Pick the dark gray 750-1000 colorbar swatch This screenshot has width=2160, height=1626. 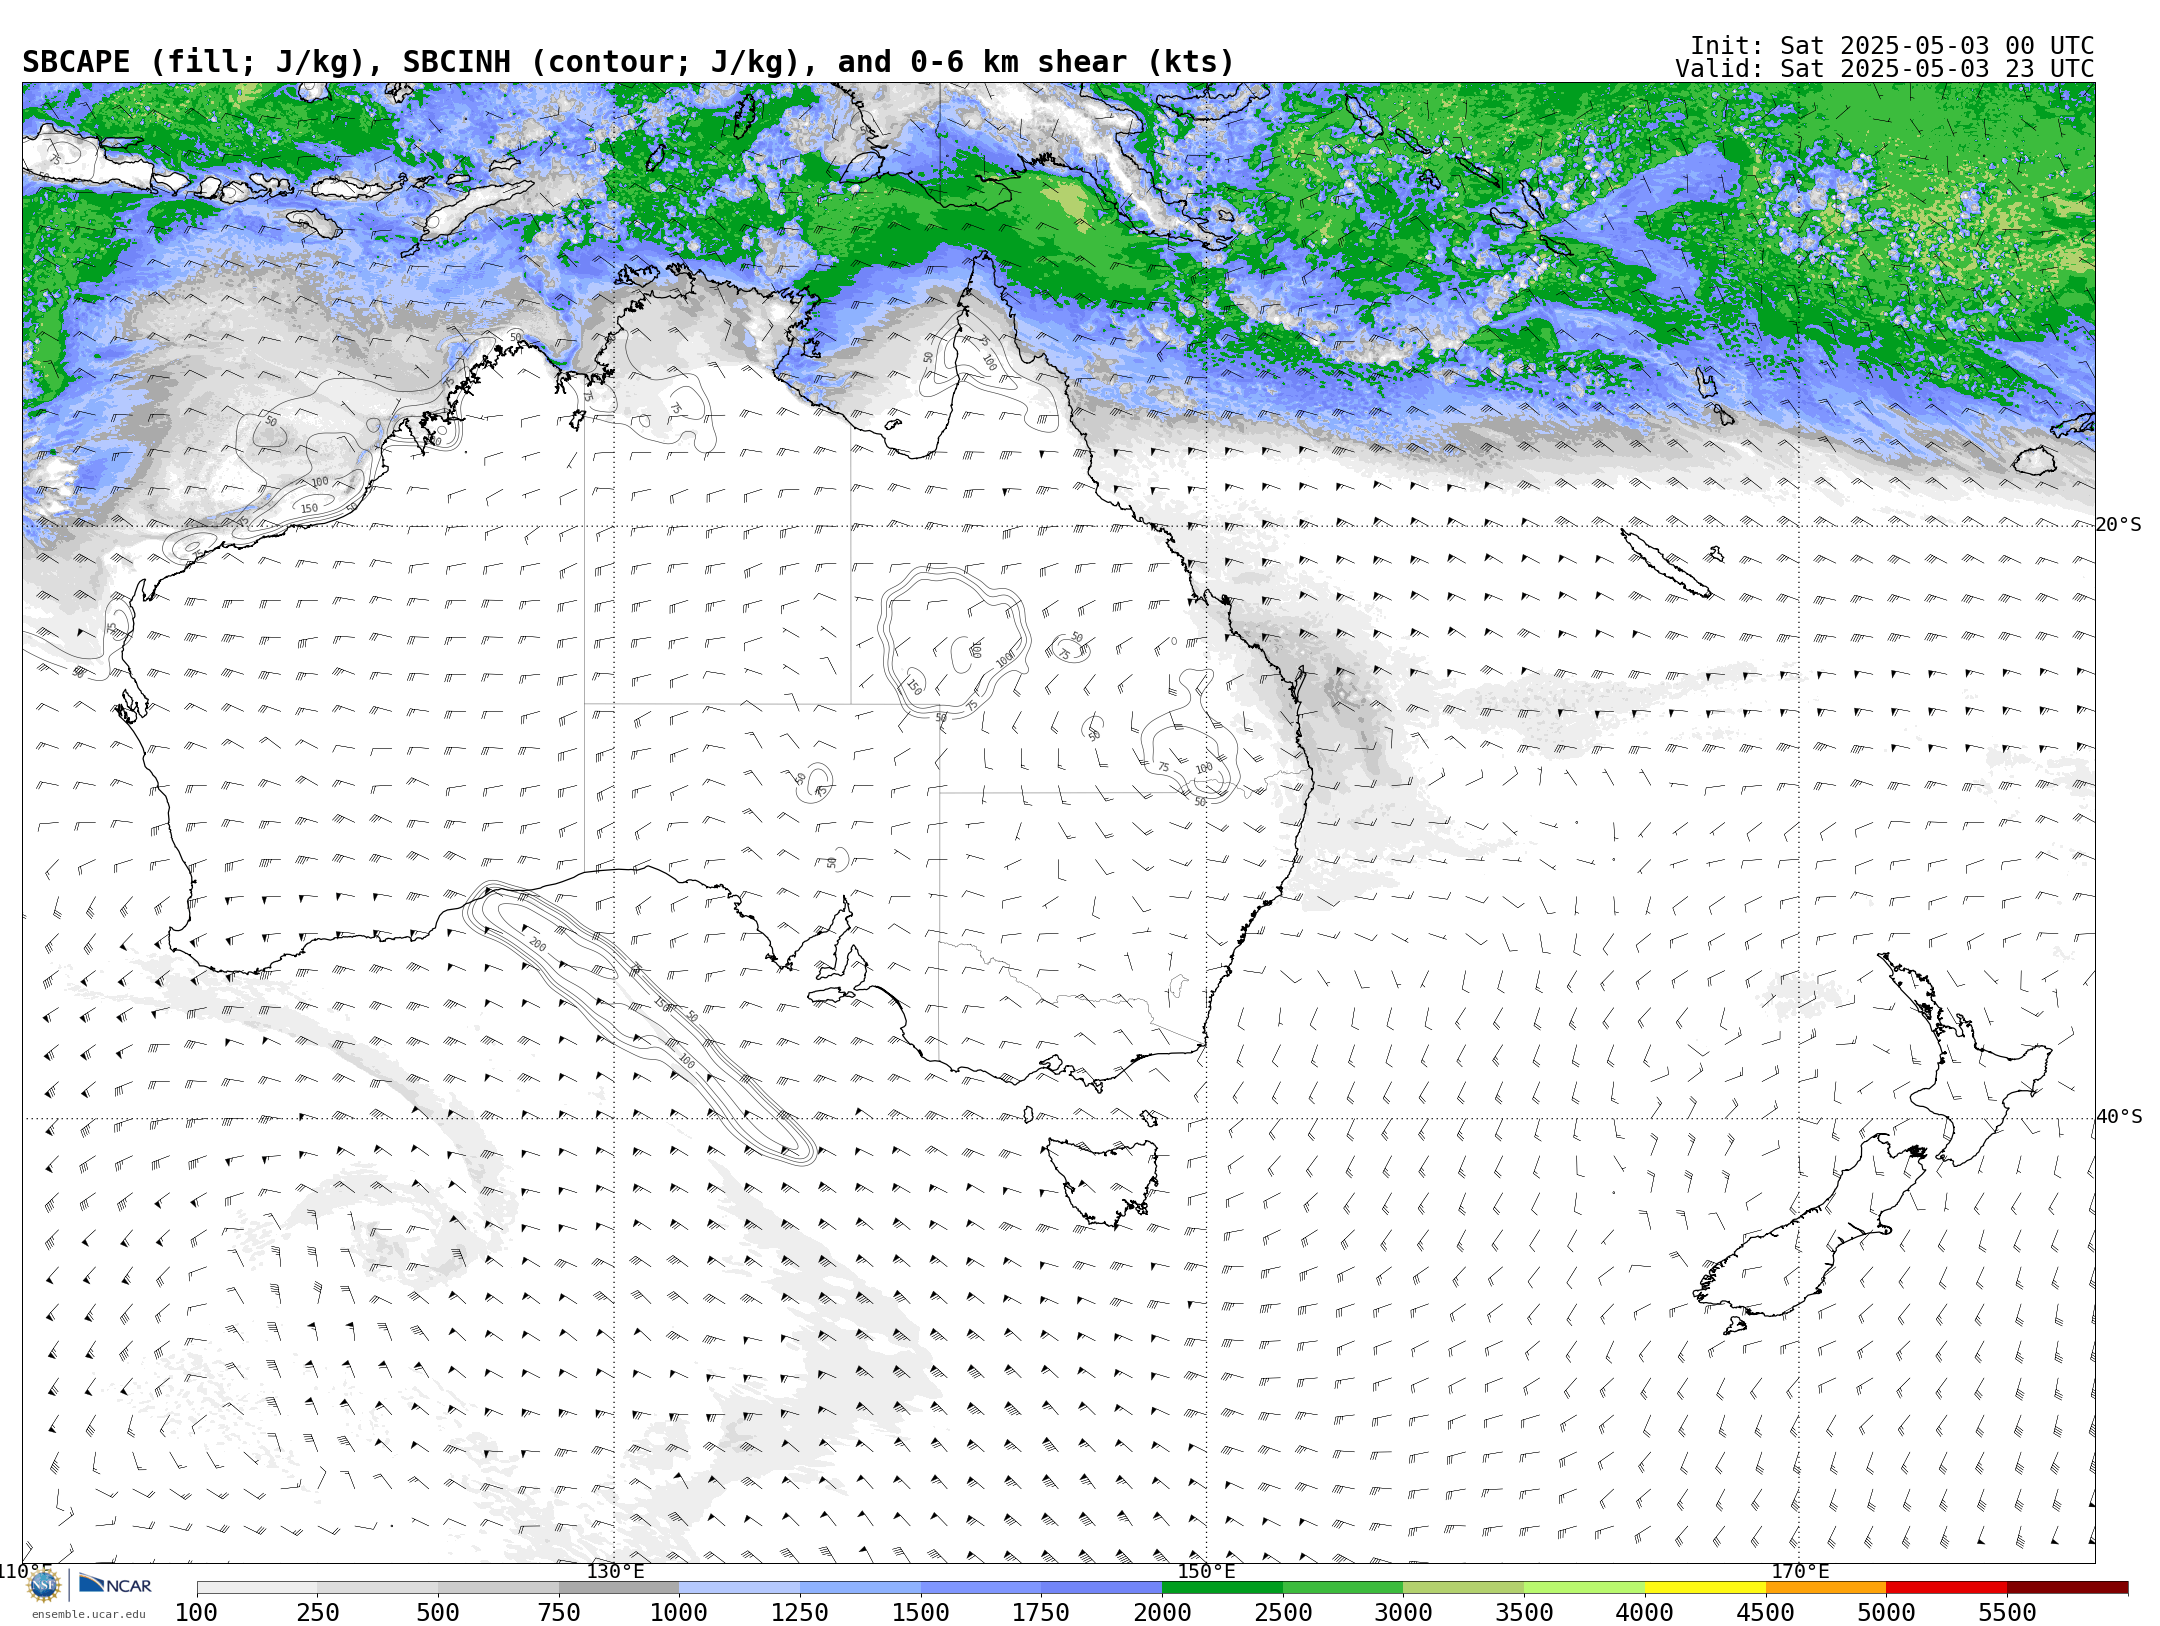click(x=619, y=1588)
